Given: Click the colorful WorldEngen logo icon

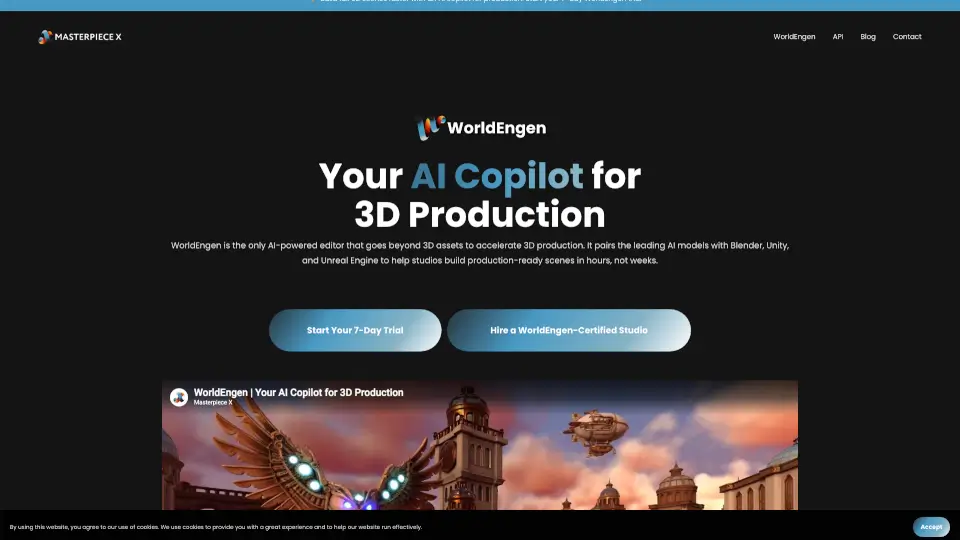Looking at the screenshot, I should coord(430,128).
